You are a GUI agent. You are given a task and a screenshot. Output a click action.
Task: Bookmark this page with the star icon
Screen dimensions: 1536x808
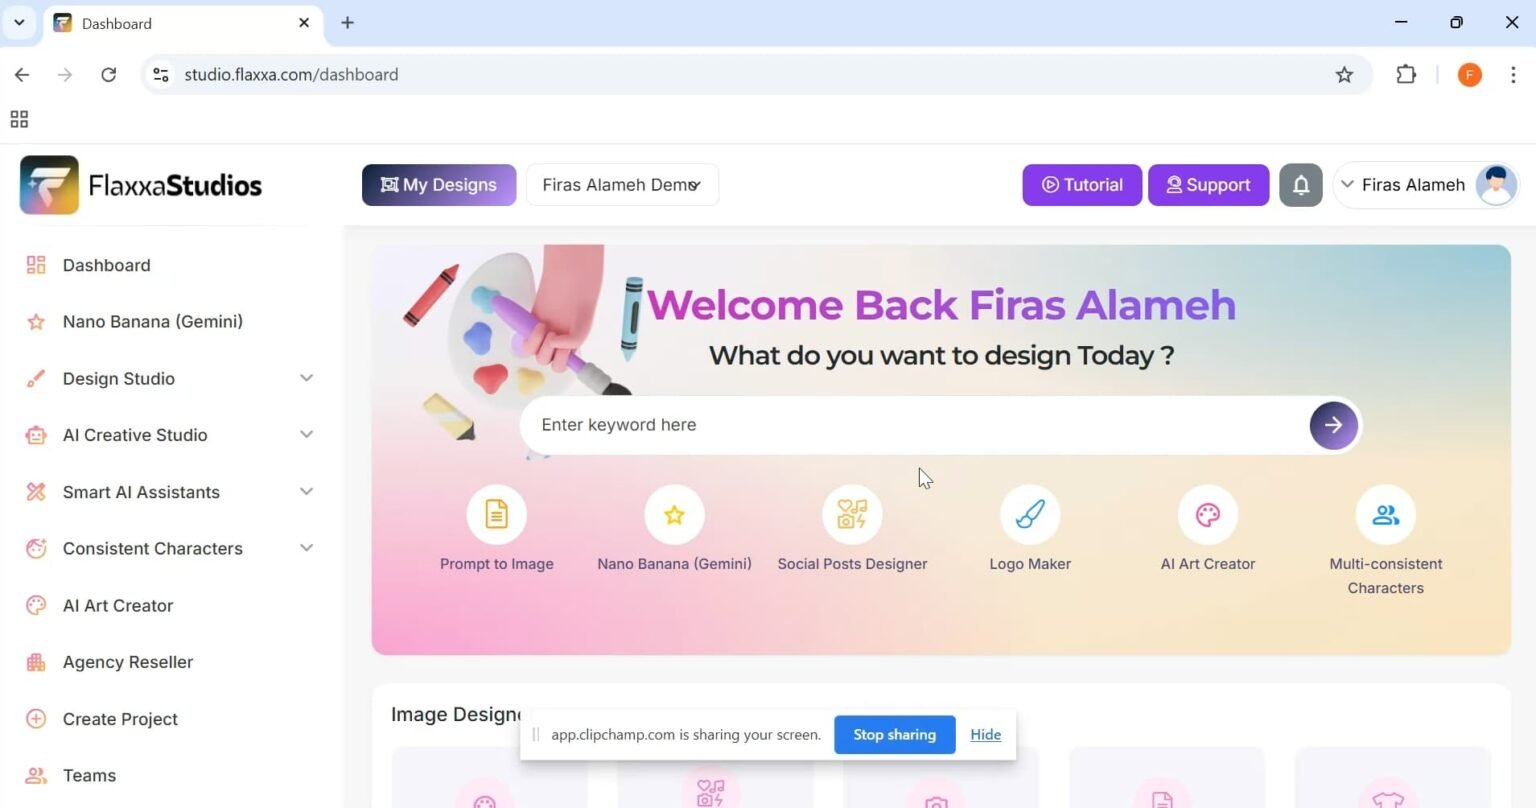coord(1344,75)
